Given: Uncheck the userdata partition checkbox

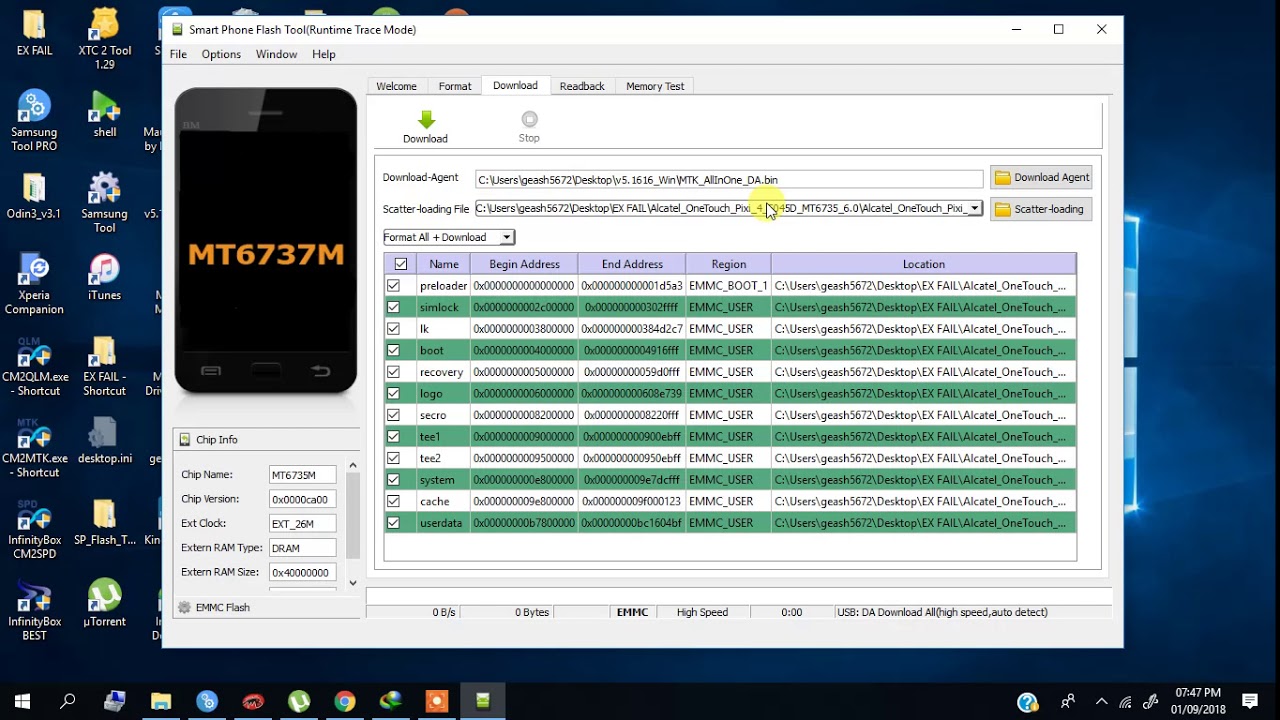Looking at the screenshot, I should pyautogui.click(x=394, y=523).
